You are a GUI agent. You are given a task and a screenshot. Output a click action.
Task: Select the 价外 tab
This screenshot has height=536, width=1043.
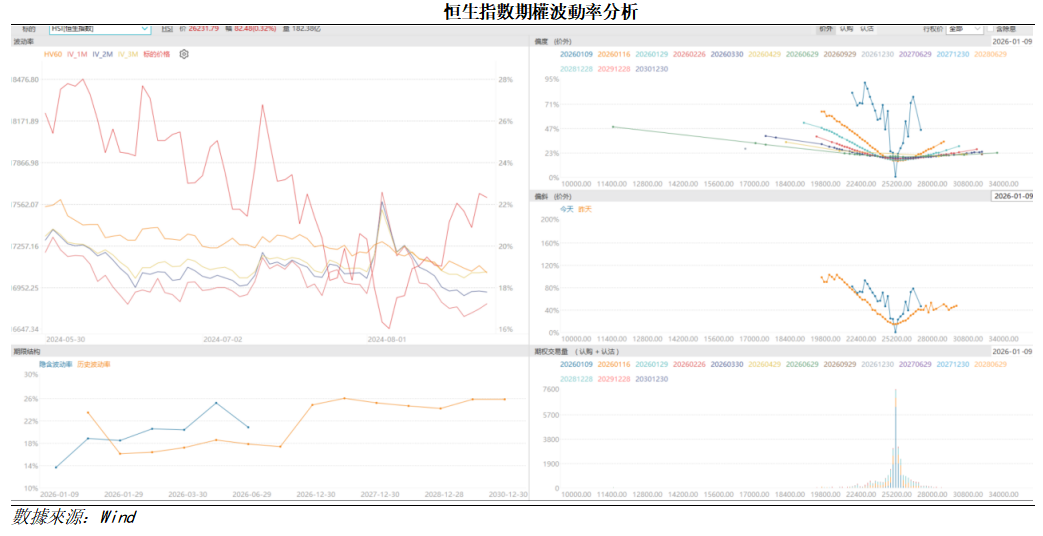pyautogui.click(x=825, y=30)
